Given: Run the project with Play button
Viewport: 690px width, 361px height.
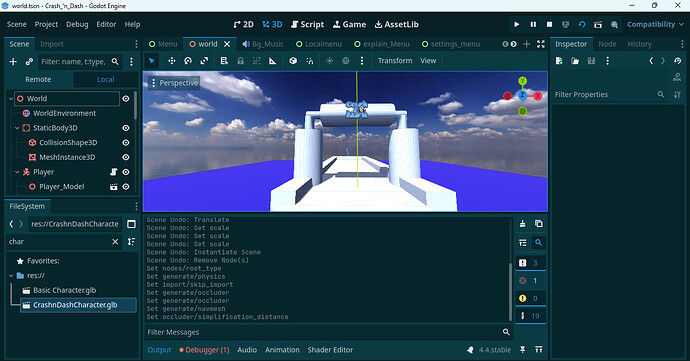Looking at the screenshot, I should coord(517,25).
